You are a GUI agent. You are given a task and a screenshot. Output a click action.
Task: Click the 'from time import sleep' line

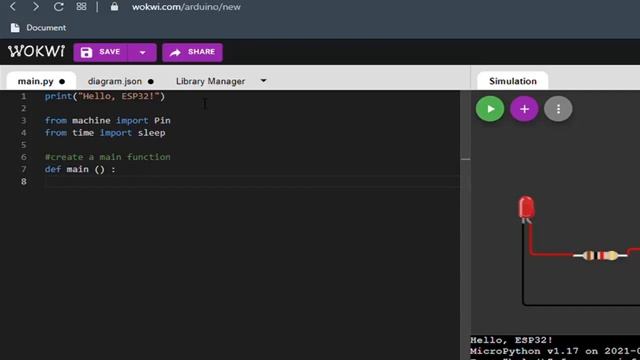(x=105, y=133)
